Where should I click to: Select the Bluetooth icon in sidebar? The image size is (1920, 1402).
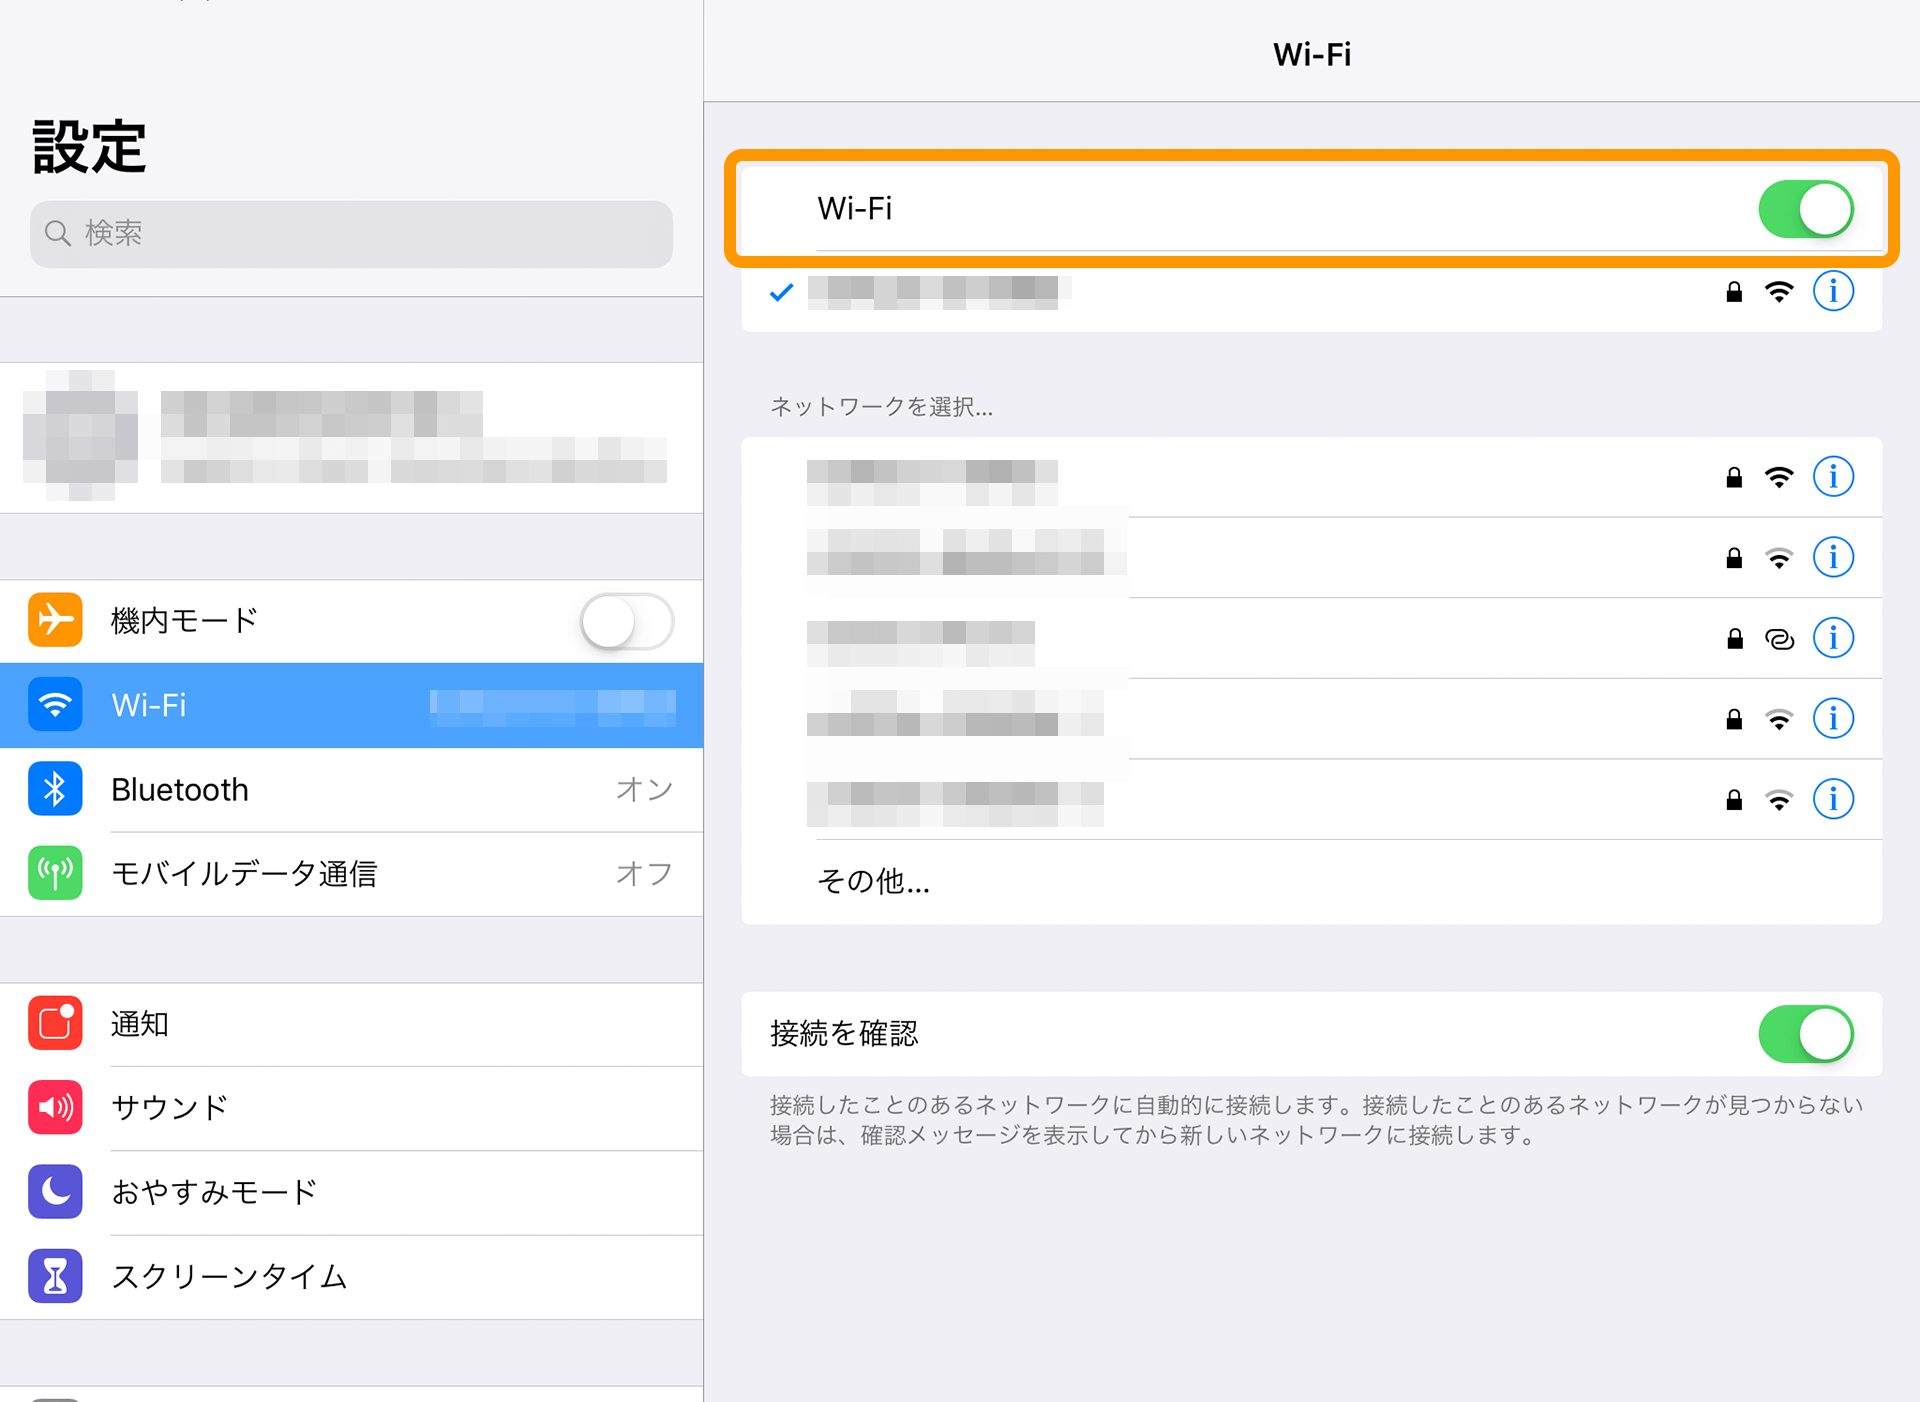pos(55,789)
